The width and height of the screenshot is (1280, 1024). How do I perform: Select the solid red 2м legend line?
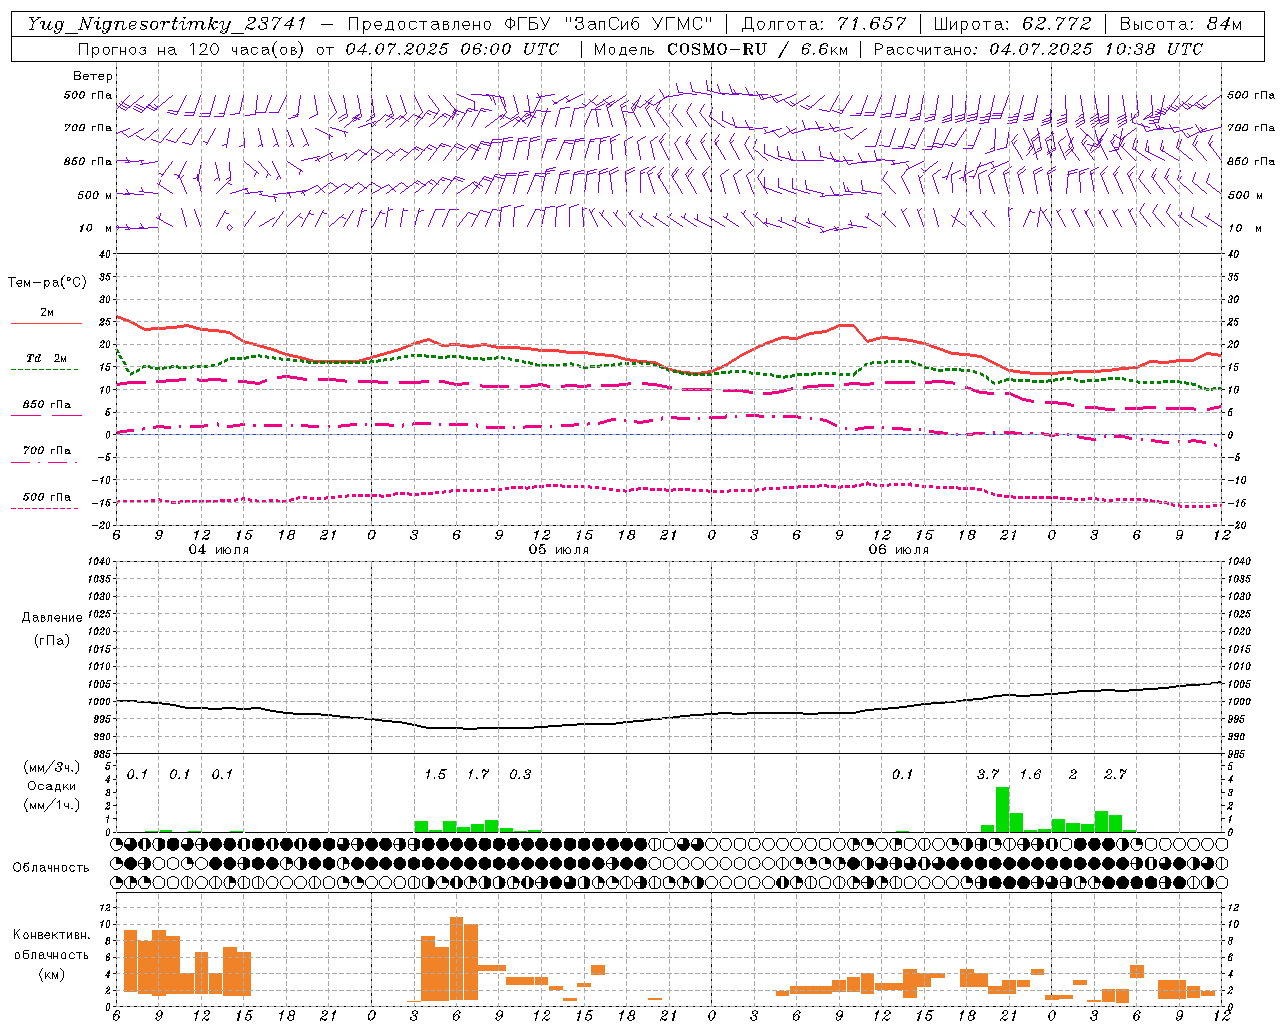click(46, 323)
